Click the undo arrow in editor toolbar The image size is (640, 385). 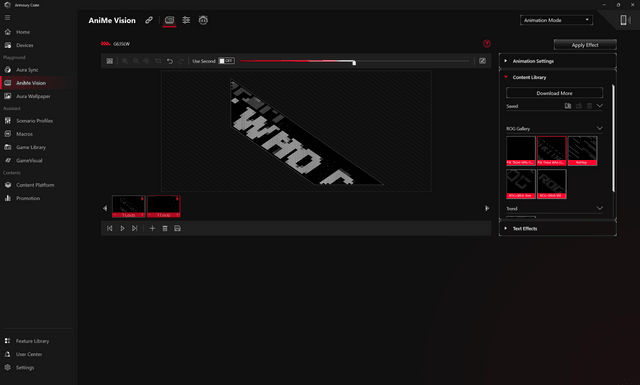tap(170, 61)
